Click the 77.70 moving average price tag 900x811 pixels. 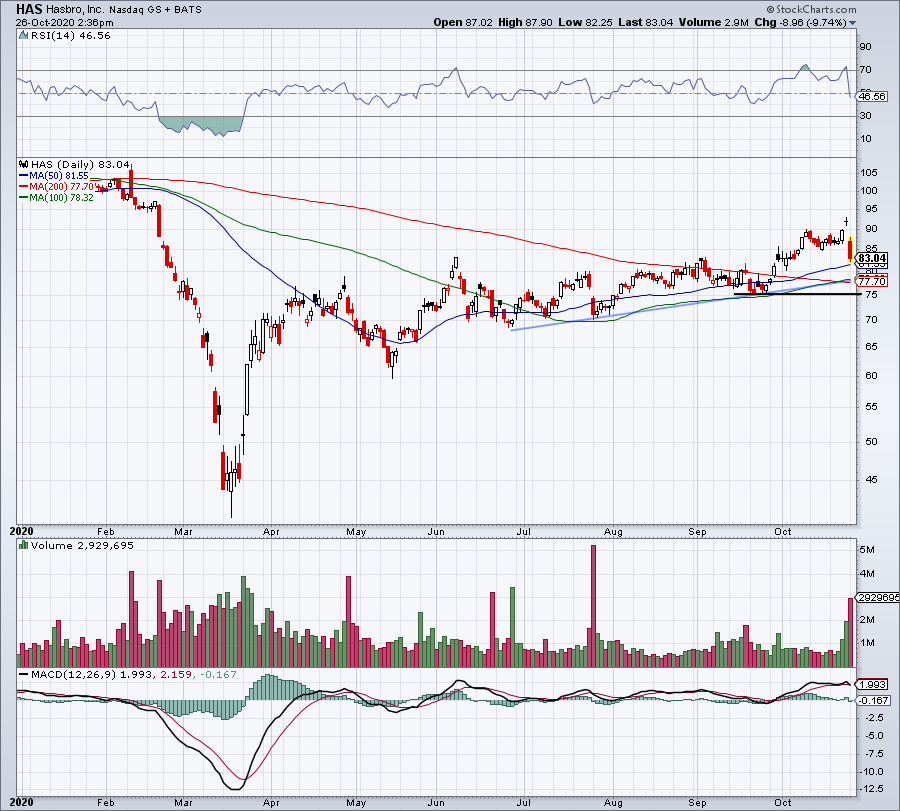point(872,281)
